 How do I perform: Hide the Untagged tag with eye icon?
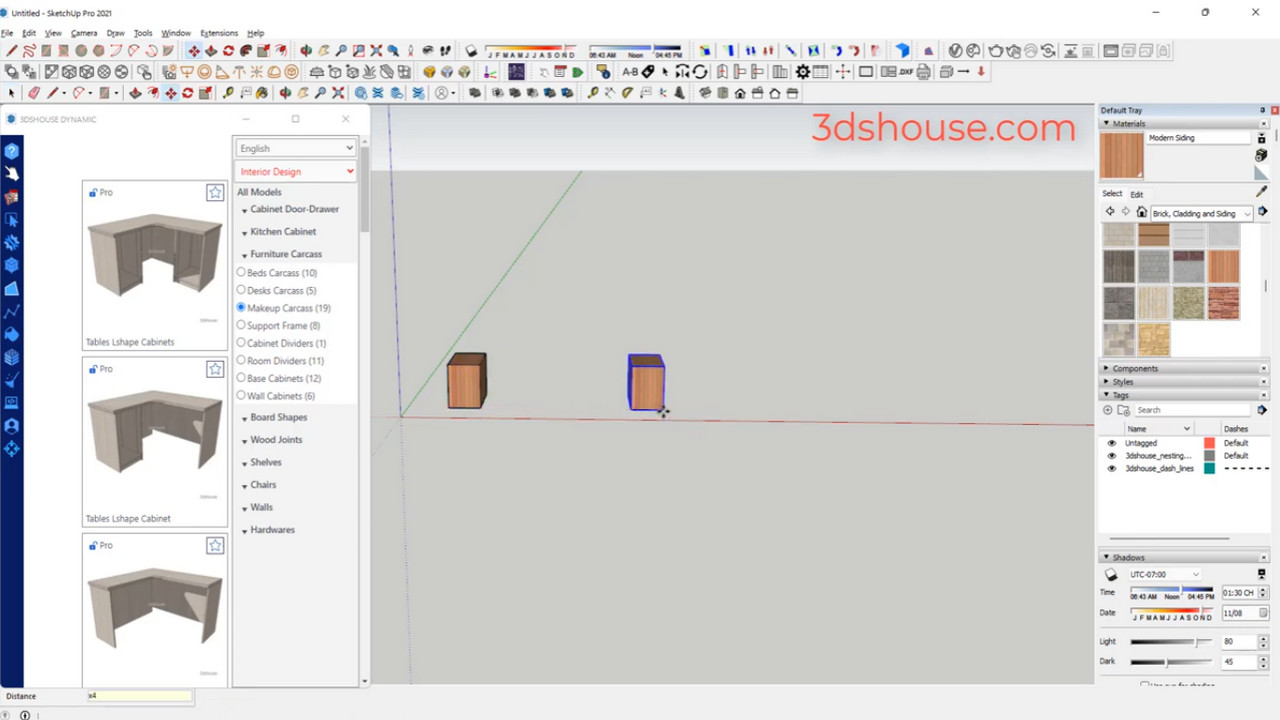pyautogui.click(x=1111, y=443)
